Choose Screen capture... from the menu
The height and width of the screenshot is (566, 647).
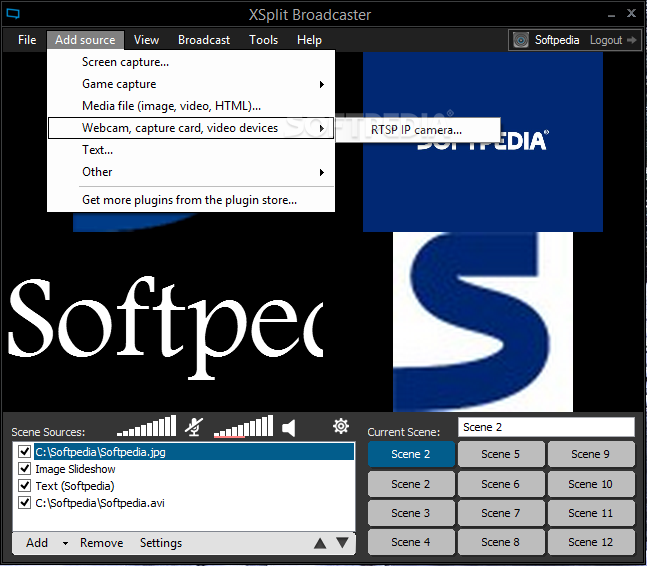191,62
